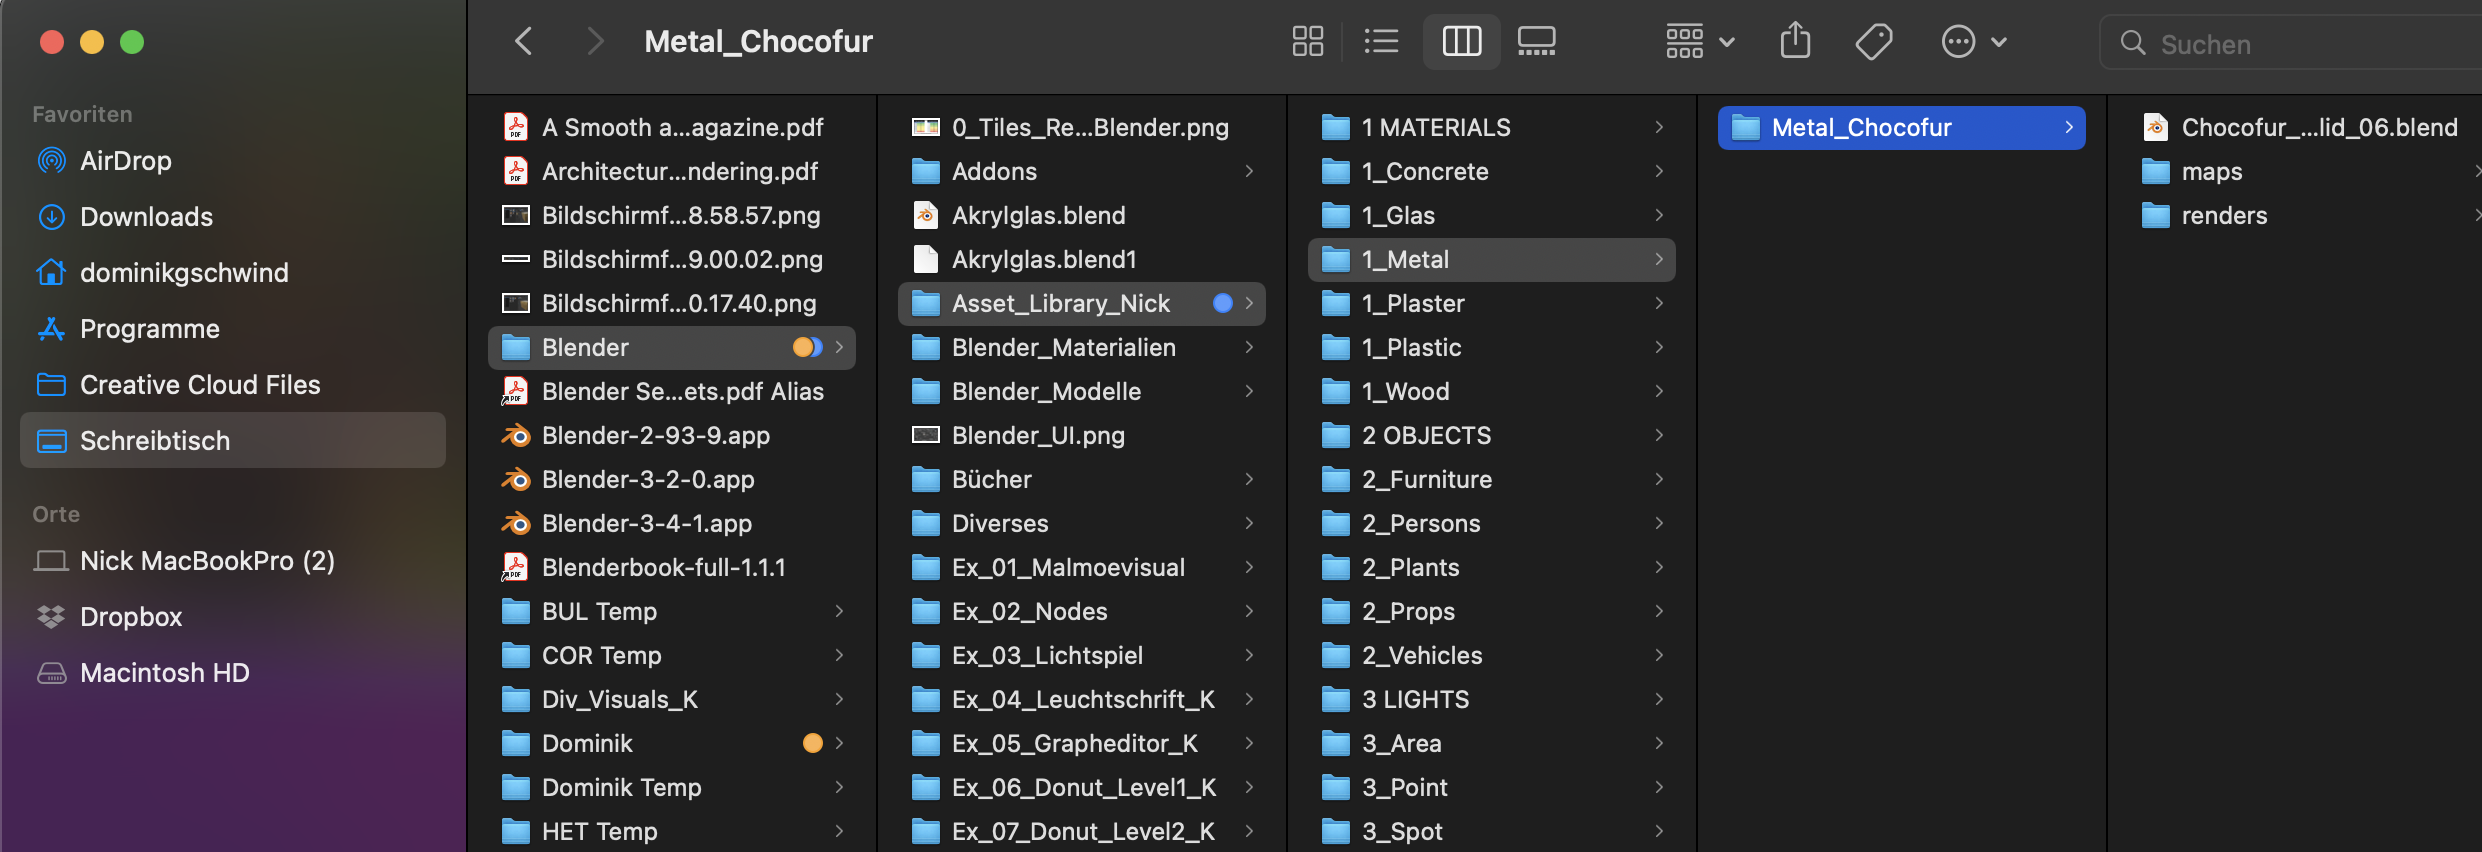Expand the Metal_Chocofur folder chevron
Screen dimensions: 2482x852
tap(2070, 127)
